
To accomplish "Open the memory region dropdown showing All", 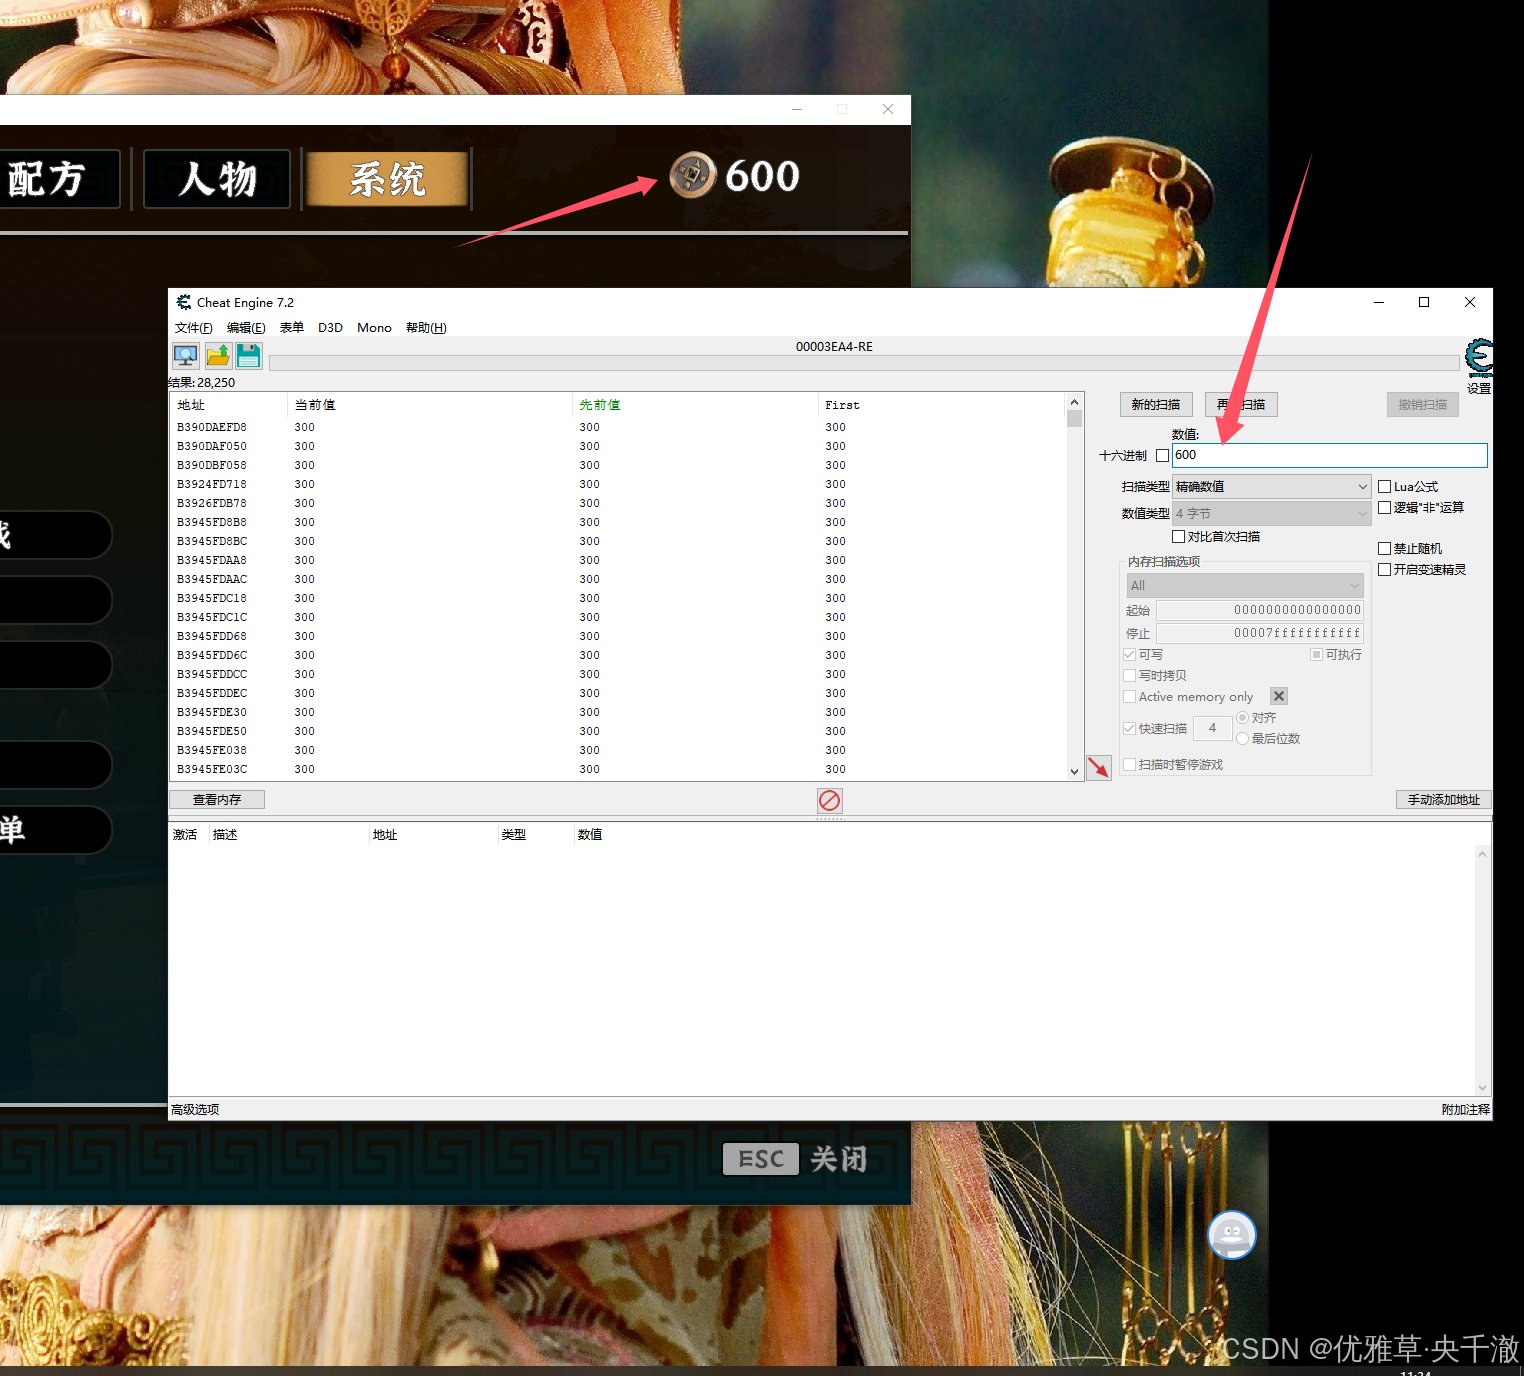I will click(1245, 586).
